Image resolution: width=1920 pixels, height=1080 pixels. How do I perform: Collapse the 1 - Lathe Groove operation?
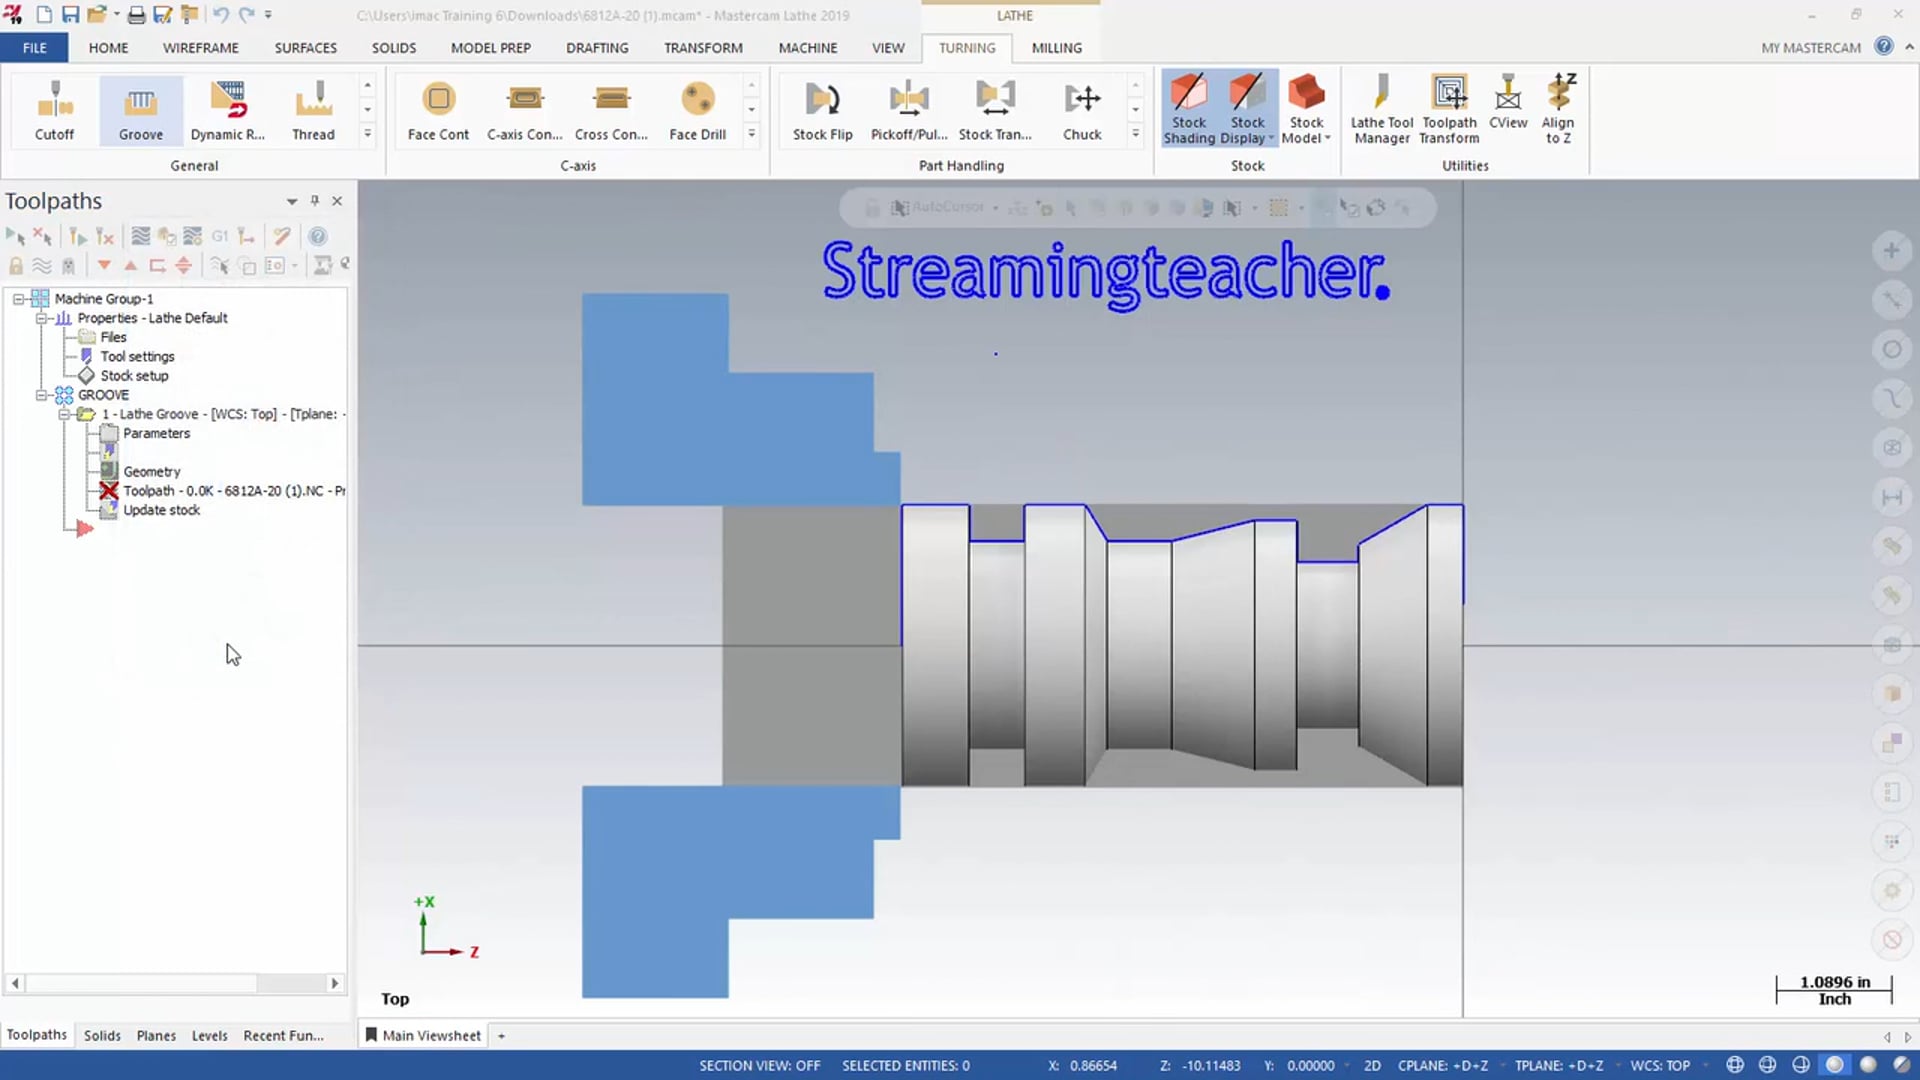64,414
